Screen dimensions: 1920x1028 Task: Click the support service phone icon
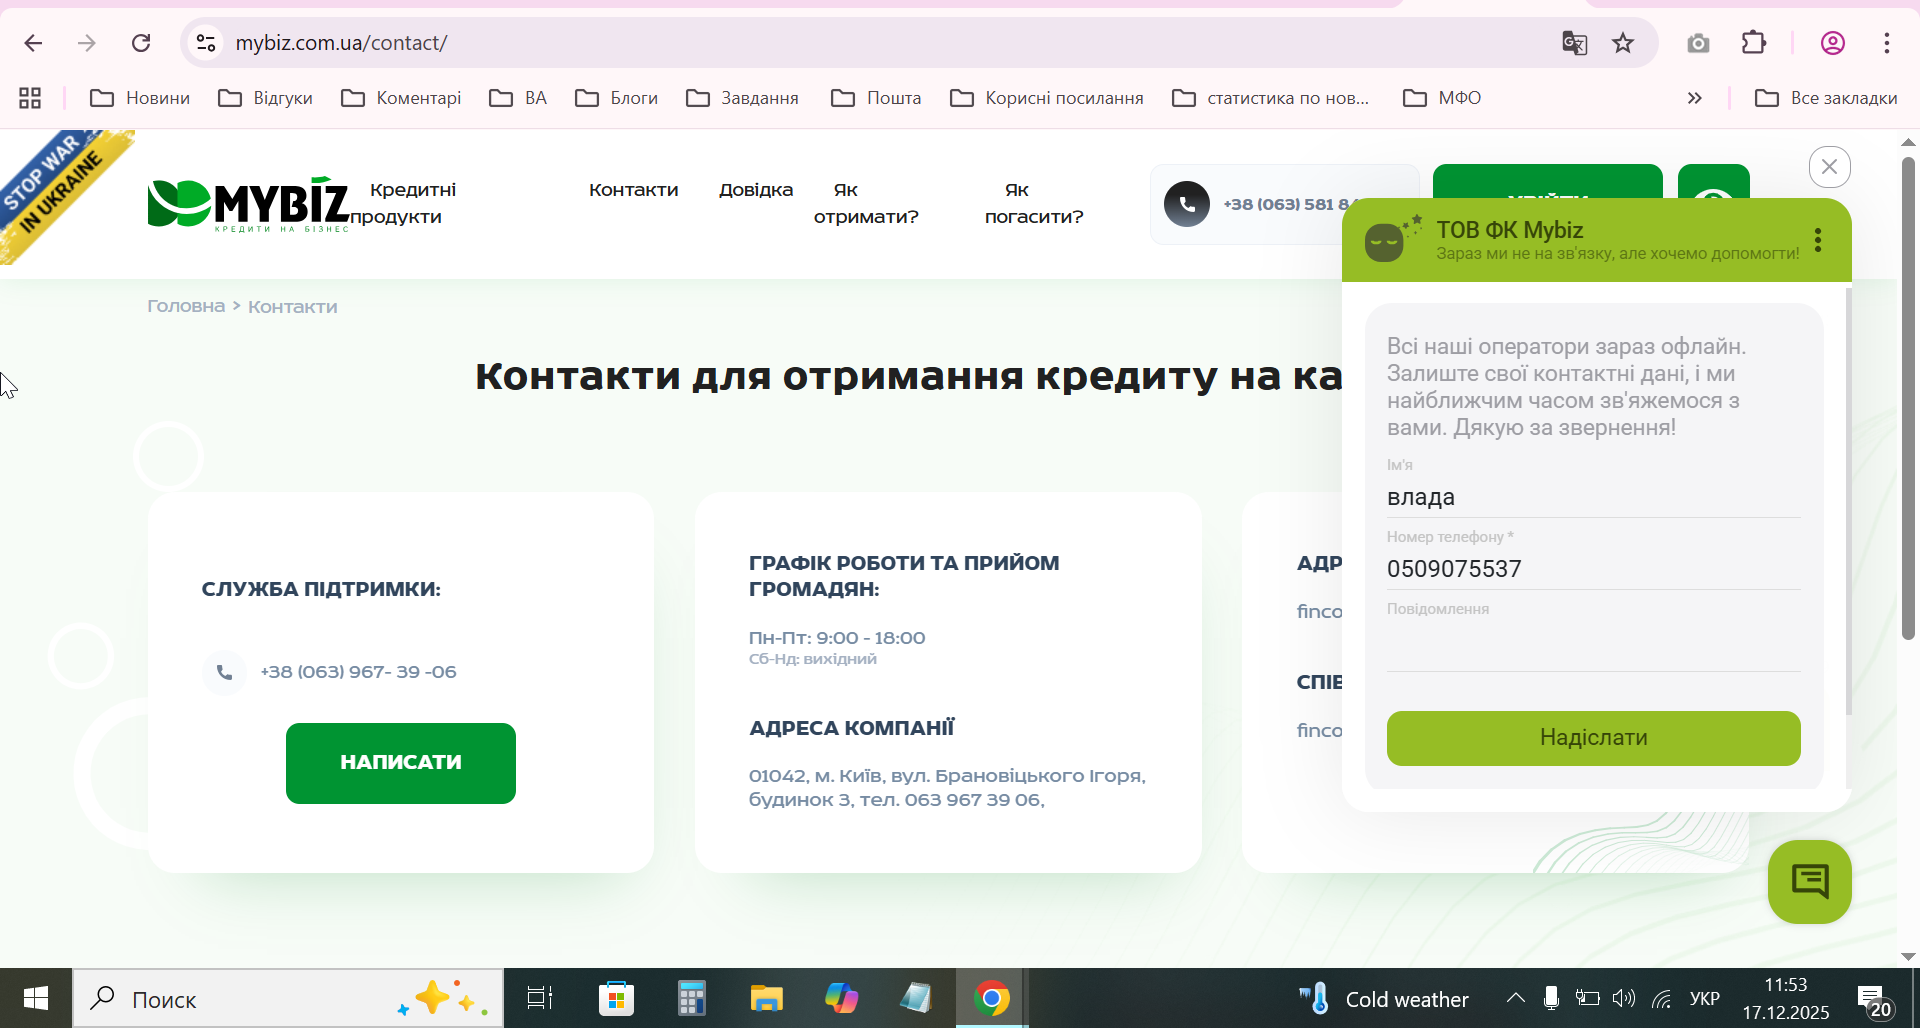(225, 673)
